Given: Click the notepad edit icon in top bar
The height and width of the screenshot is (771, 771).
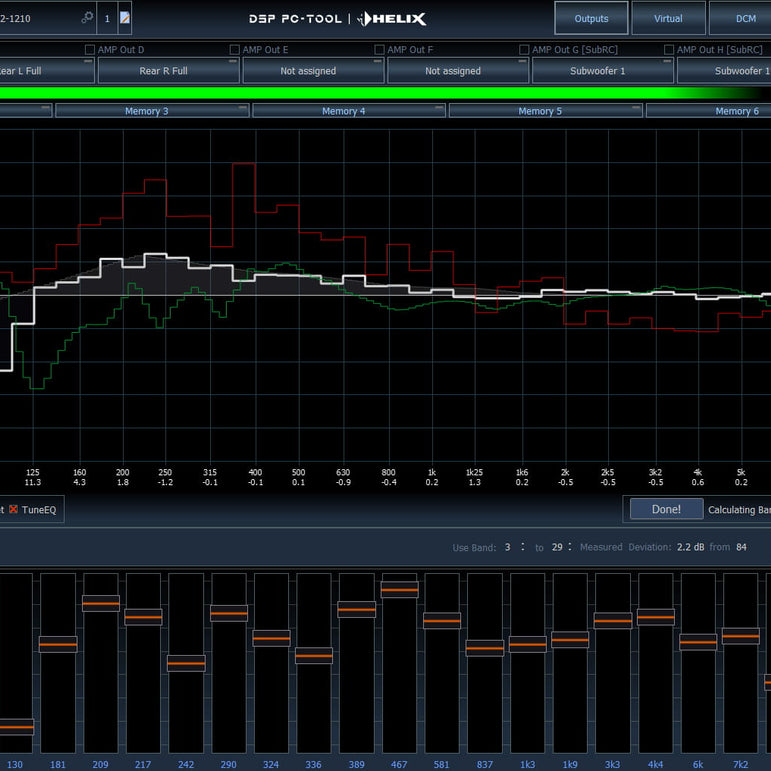Looking at the screenshot, I should [124, 18].
